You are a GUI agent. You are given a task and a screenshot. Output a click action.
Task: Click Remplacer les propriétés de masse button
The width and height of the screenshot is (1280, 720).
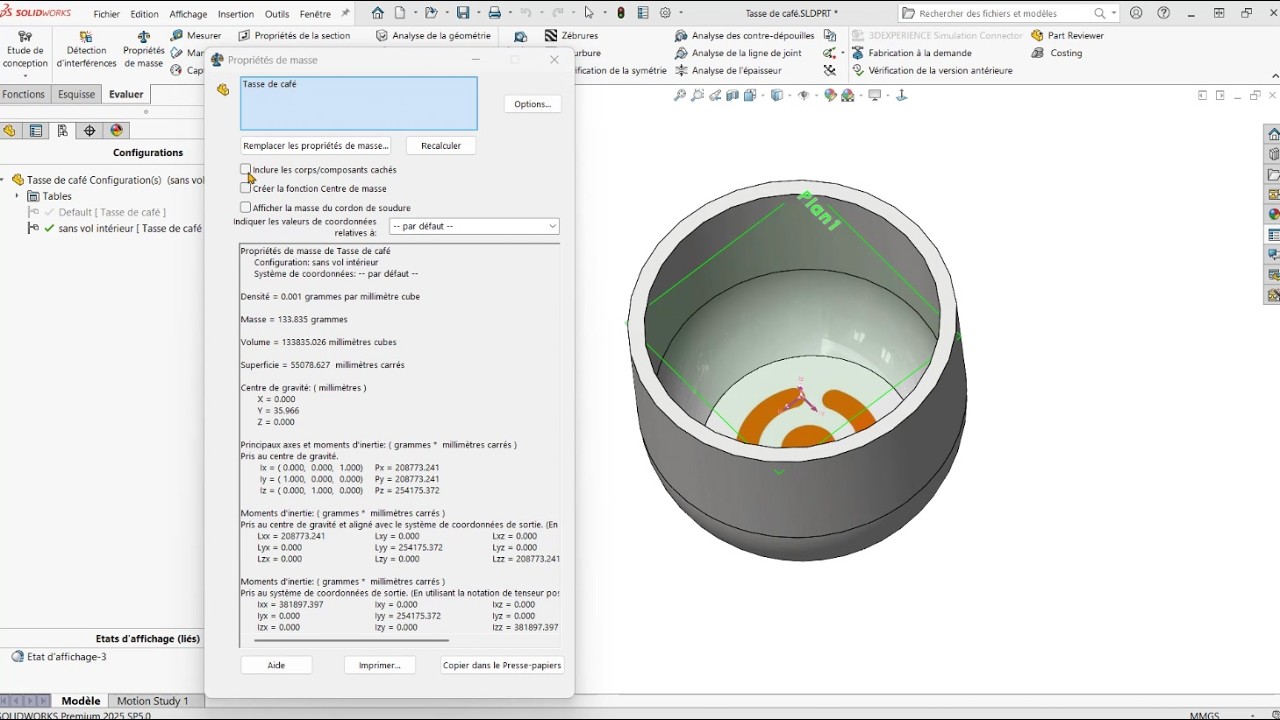coord(316,145)
